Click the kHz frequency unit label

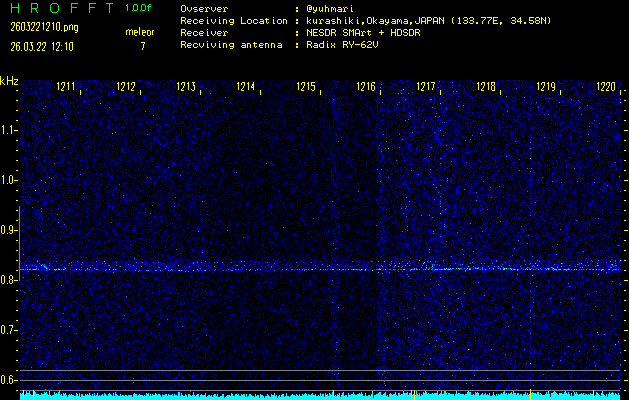(9, 81)
